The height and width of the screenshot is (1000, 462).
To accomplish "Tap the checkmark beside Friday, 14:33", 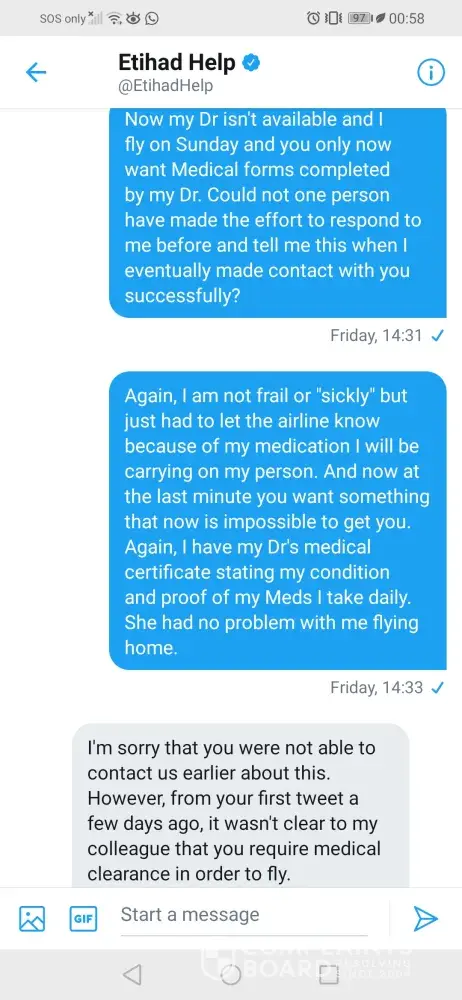I will (x=438, y=688).
